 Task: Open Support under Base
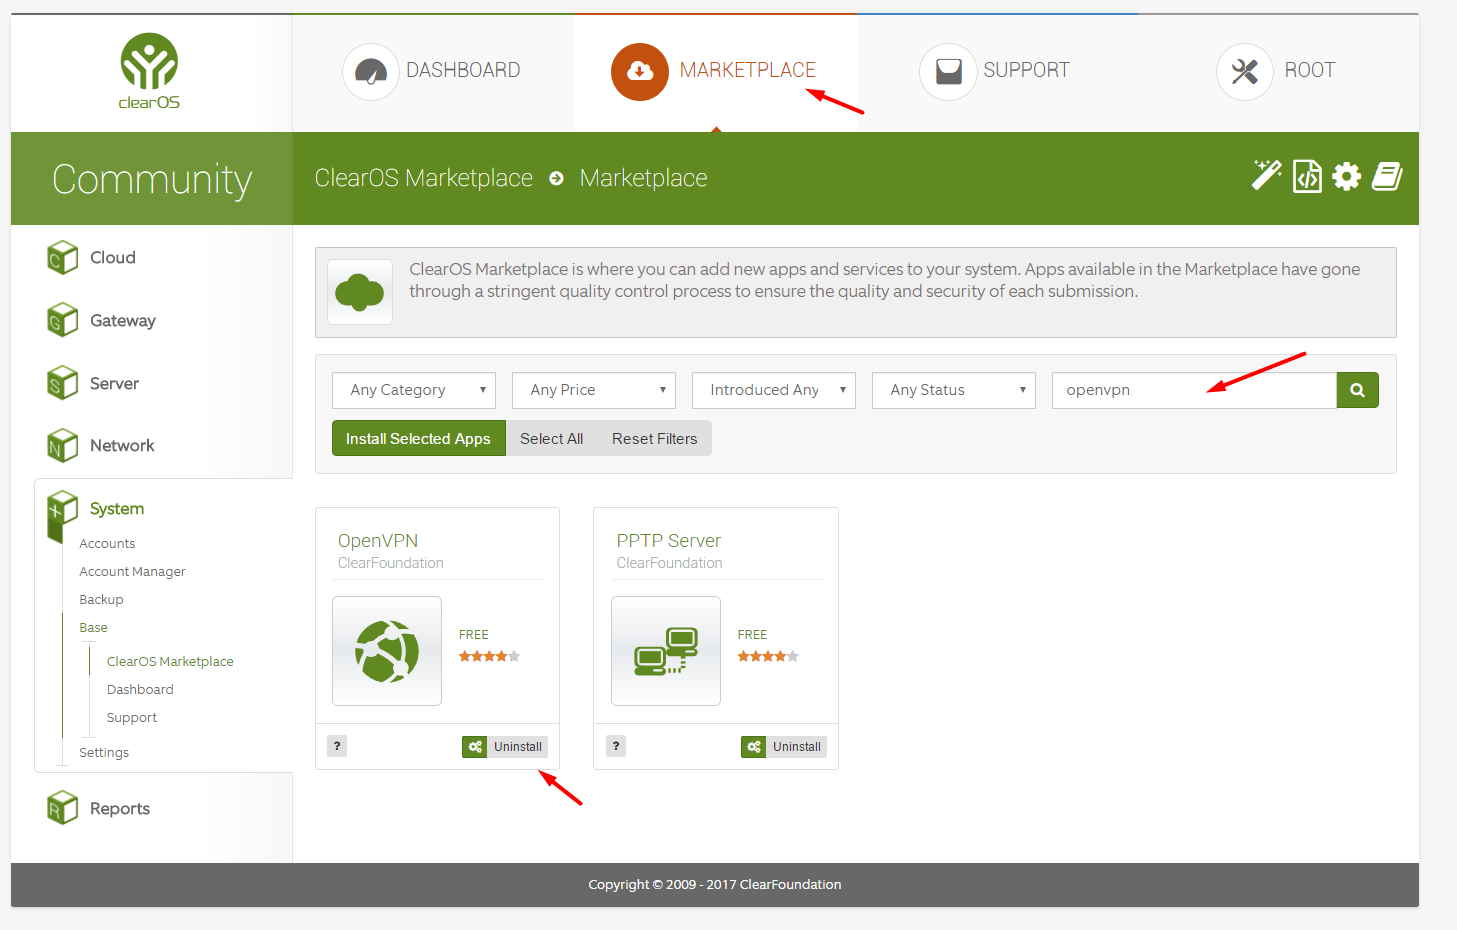click(132, 717)
